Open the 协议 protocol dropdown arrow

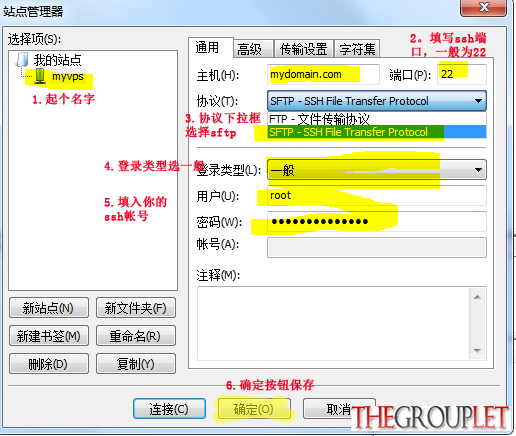click(478, 101)
